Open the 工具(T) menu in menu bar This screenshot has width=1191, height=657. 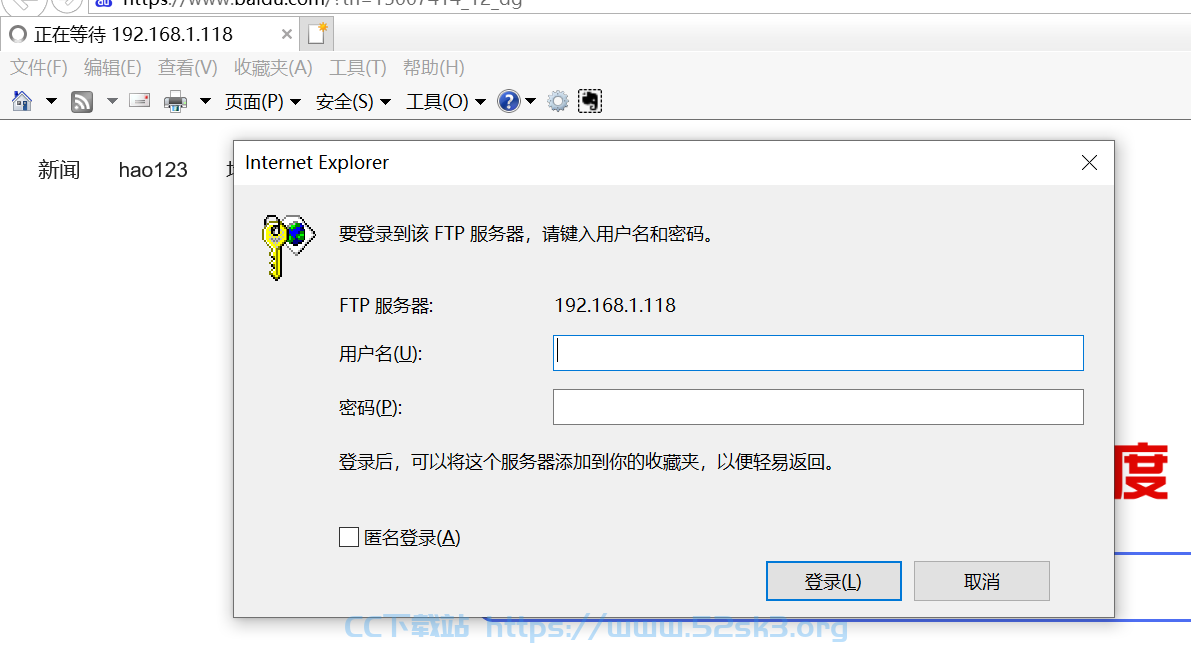pos(358,68)
